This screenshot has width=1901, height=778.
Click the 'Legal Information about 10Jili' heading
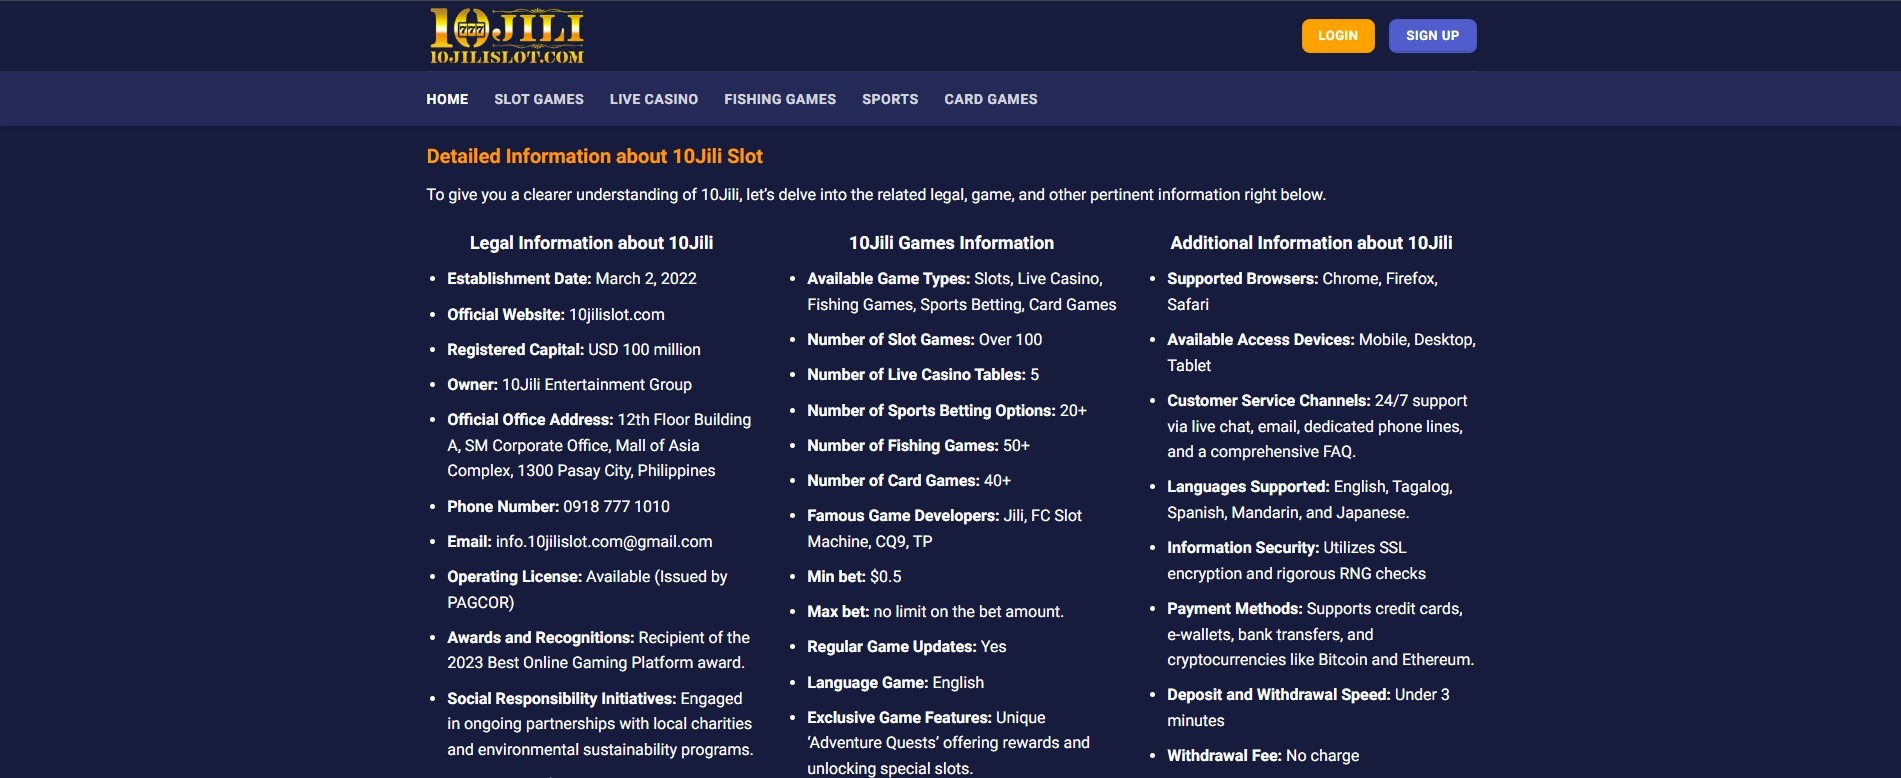pos(591,243)
